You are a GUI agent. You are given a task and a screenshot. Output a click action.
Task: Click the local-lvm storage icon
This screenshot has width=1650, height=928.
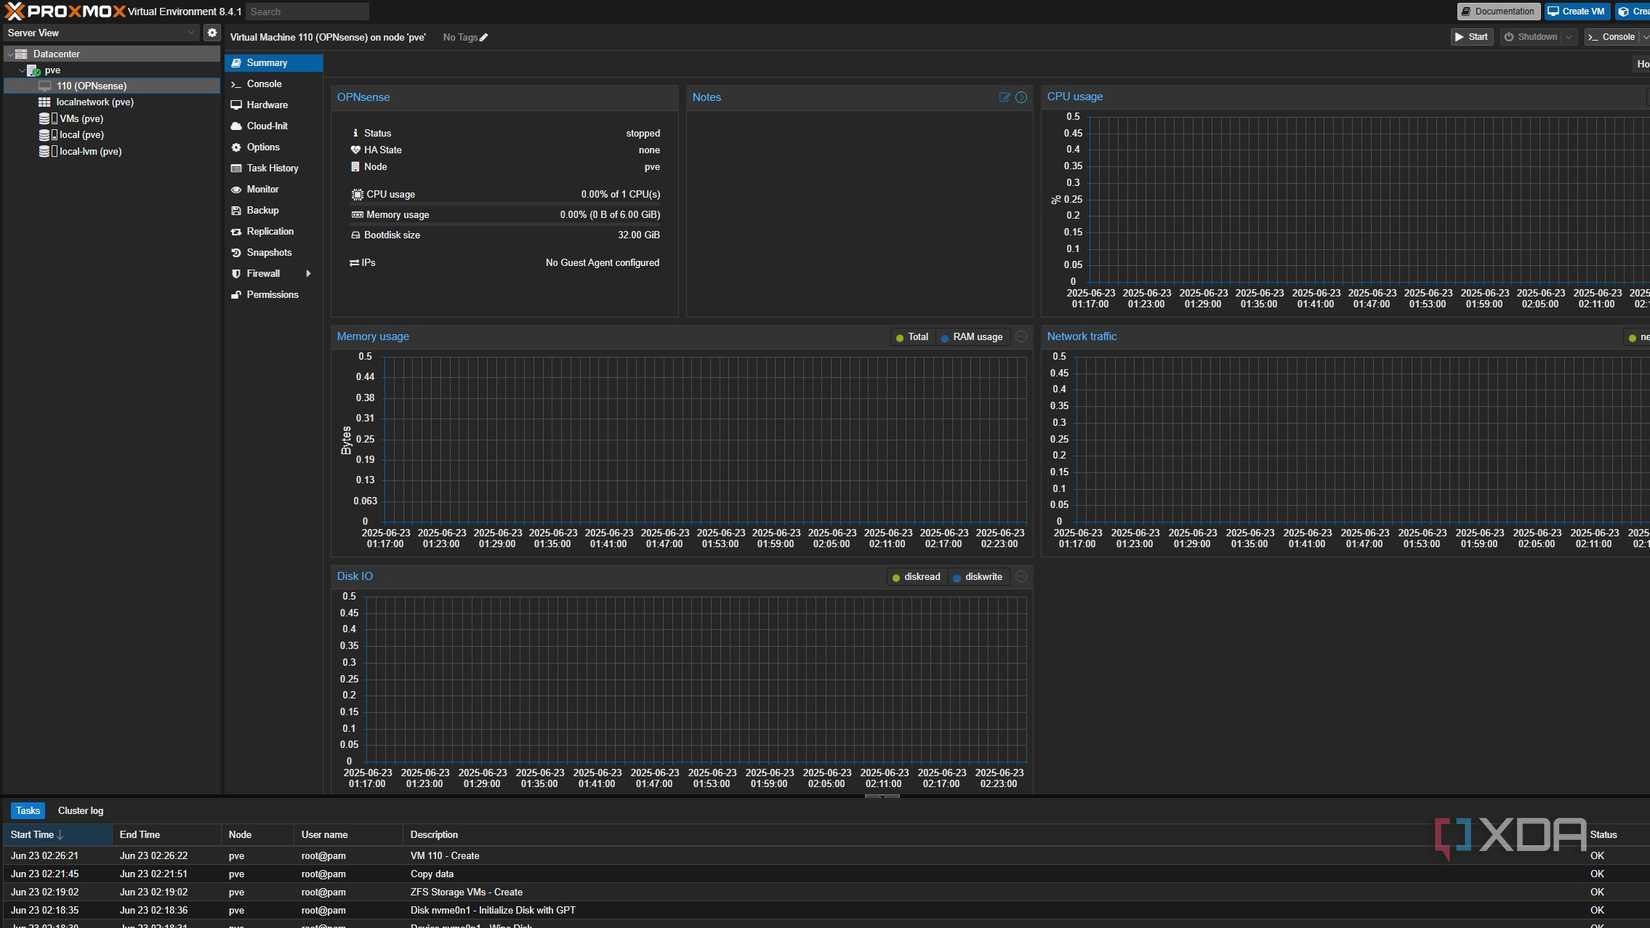tap(44, 151)
